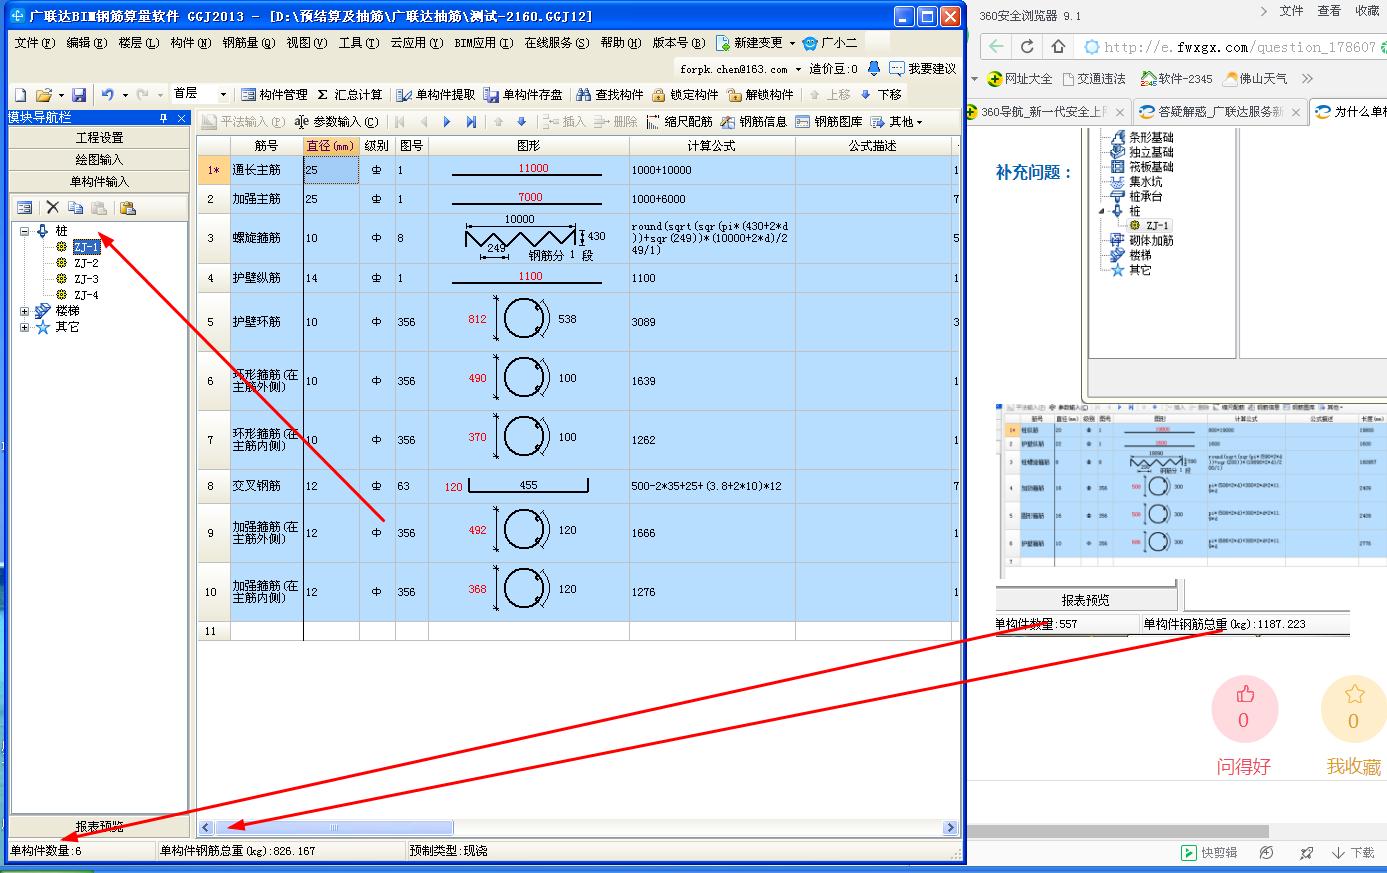The image size is (1387, 873).
Task: Open project folder icon in toolbar
Action: (x=43, y=94)
